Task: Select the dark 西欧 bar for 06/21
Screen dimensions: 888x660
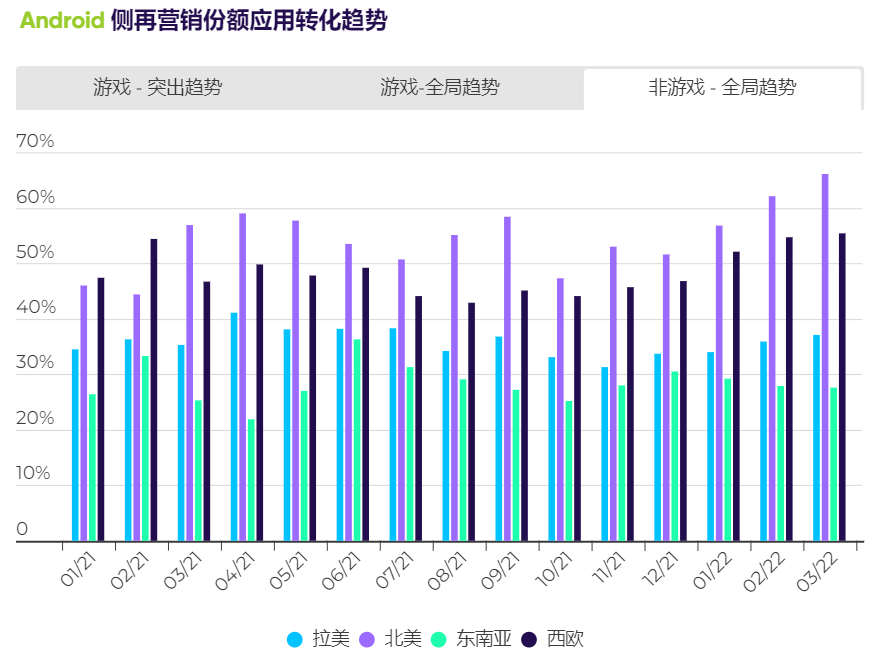Action: point(366,404)
